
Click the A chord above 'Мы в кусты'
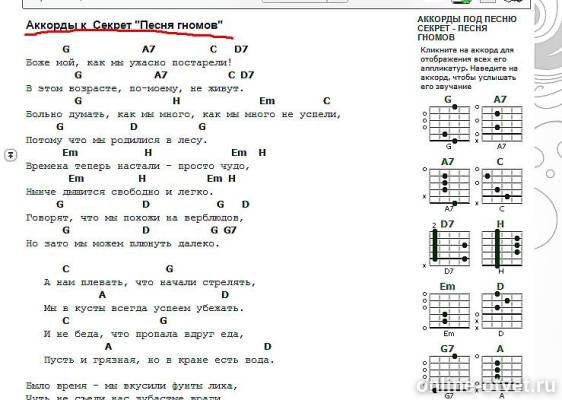[x=102, y=295]
